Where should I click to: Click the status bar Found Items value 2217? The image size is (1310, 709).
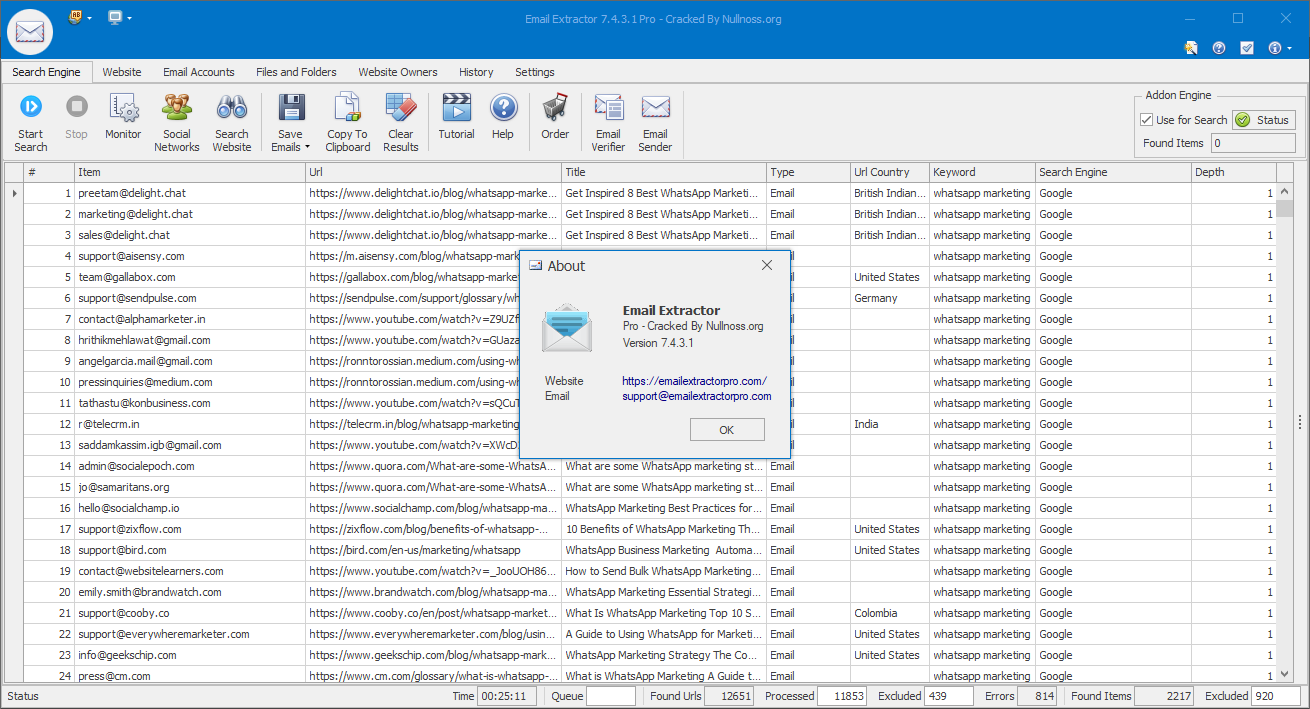pos(1164,696)
